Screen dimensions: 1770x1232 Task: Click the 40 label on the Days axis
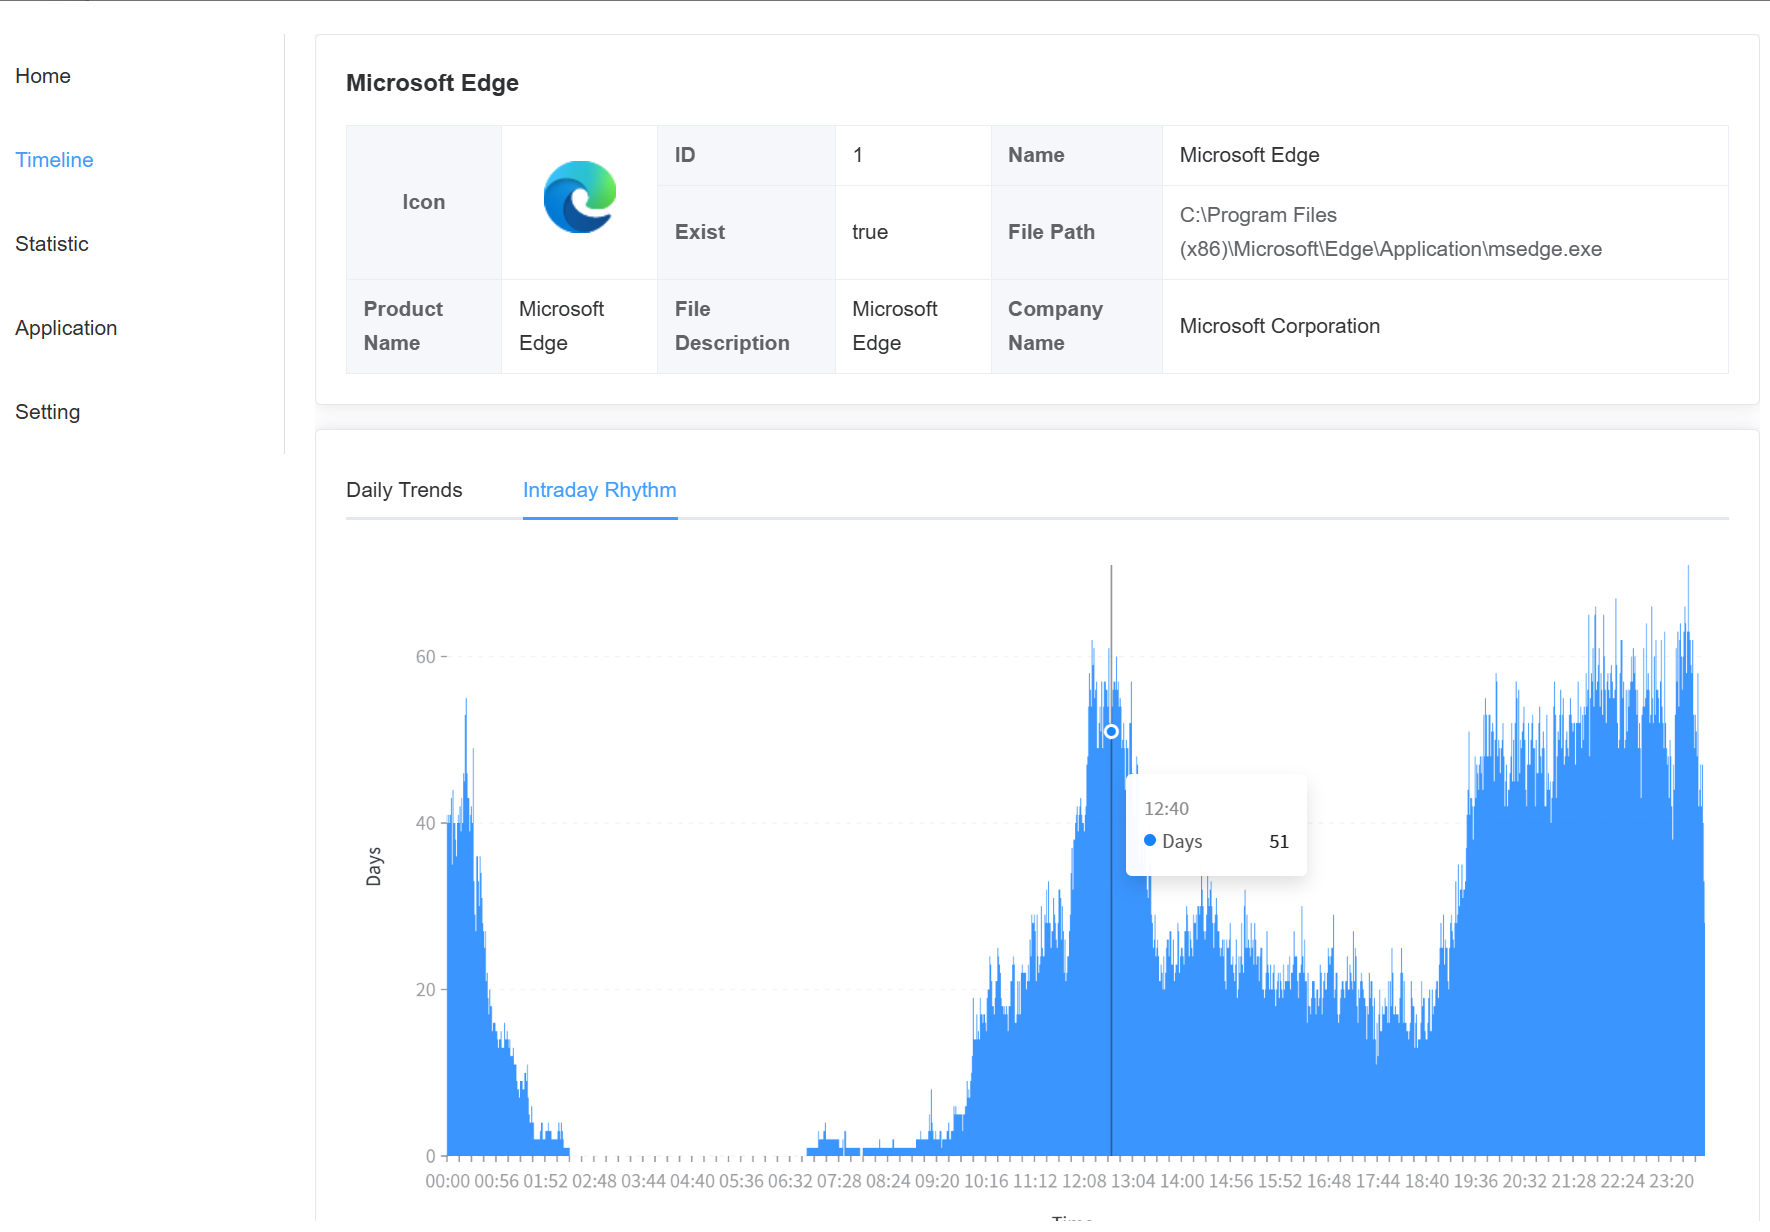(x=426, y=823)
